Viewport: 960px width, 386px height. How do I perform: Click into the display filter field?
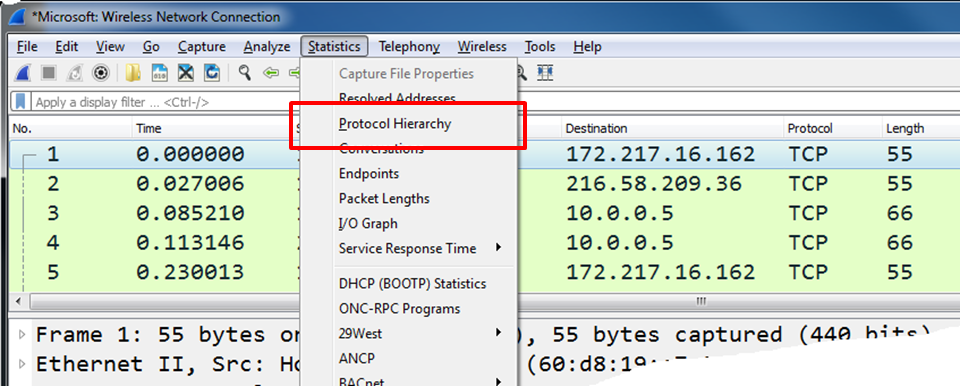[x=165, y=102]
